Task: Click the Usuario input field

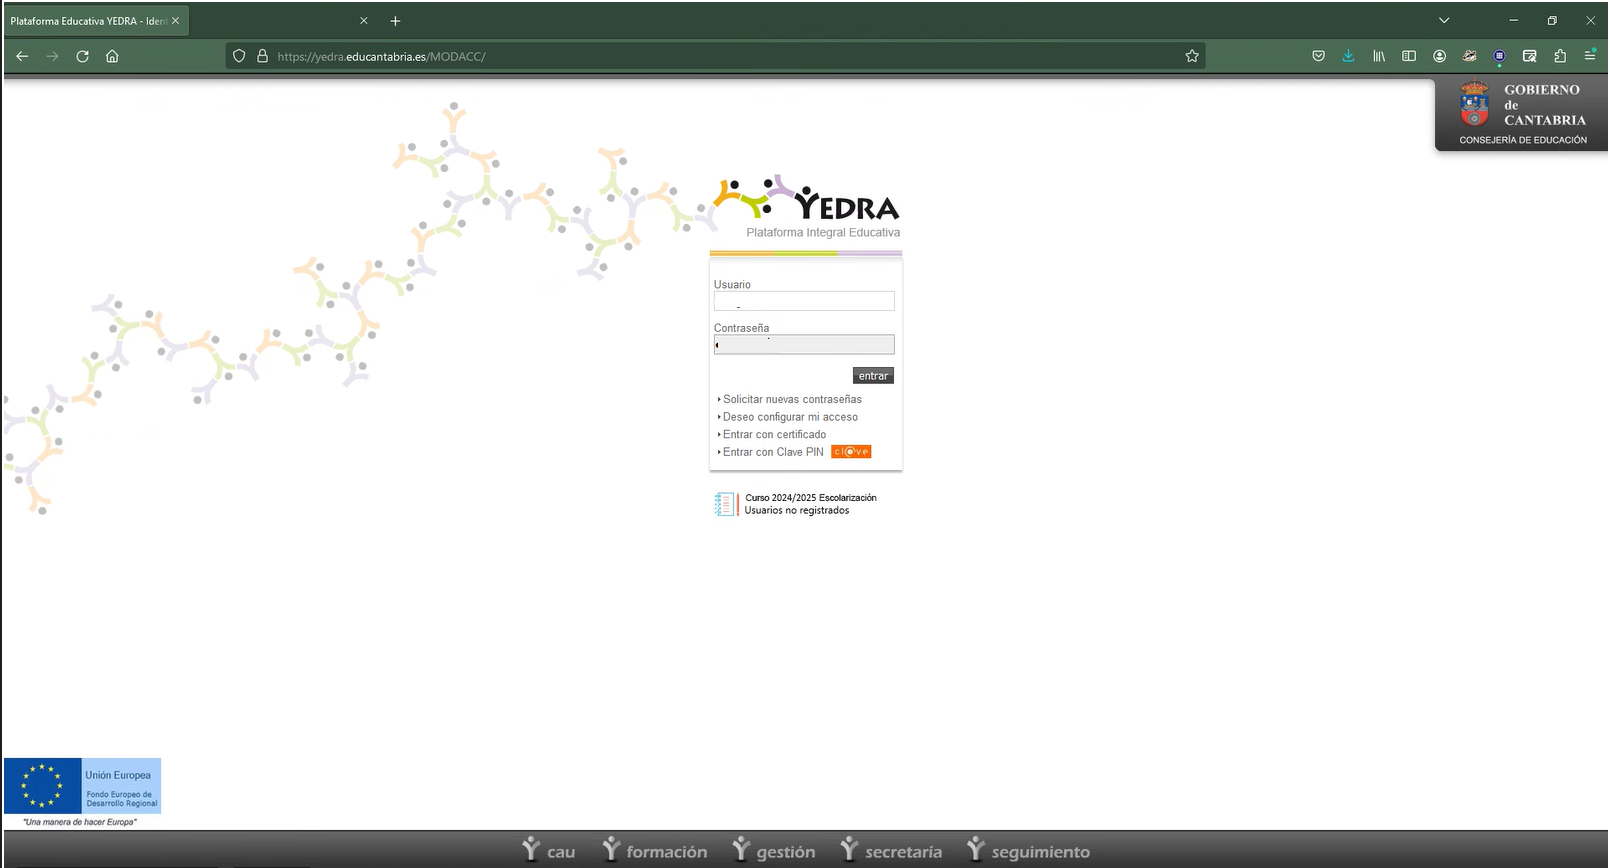Action: click(804, 301)
